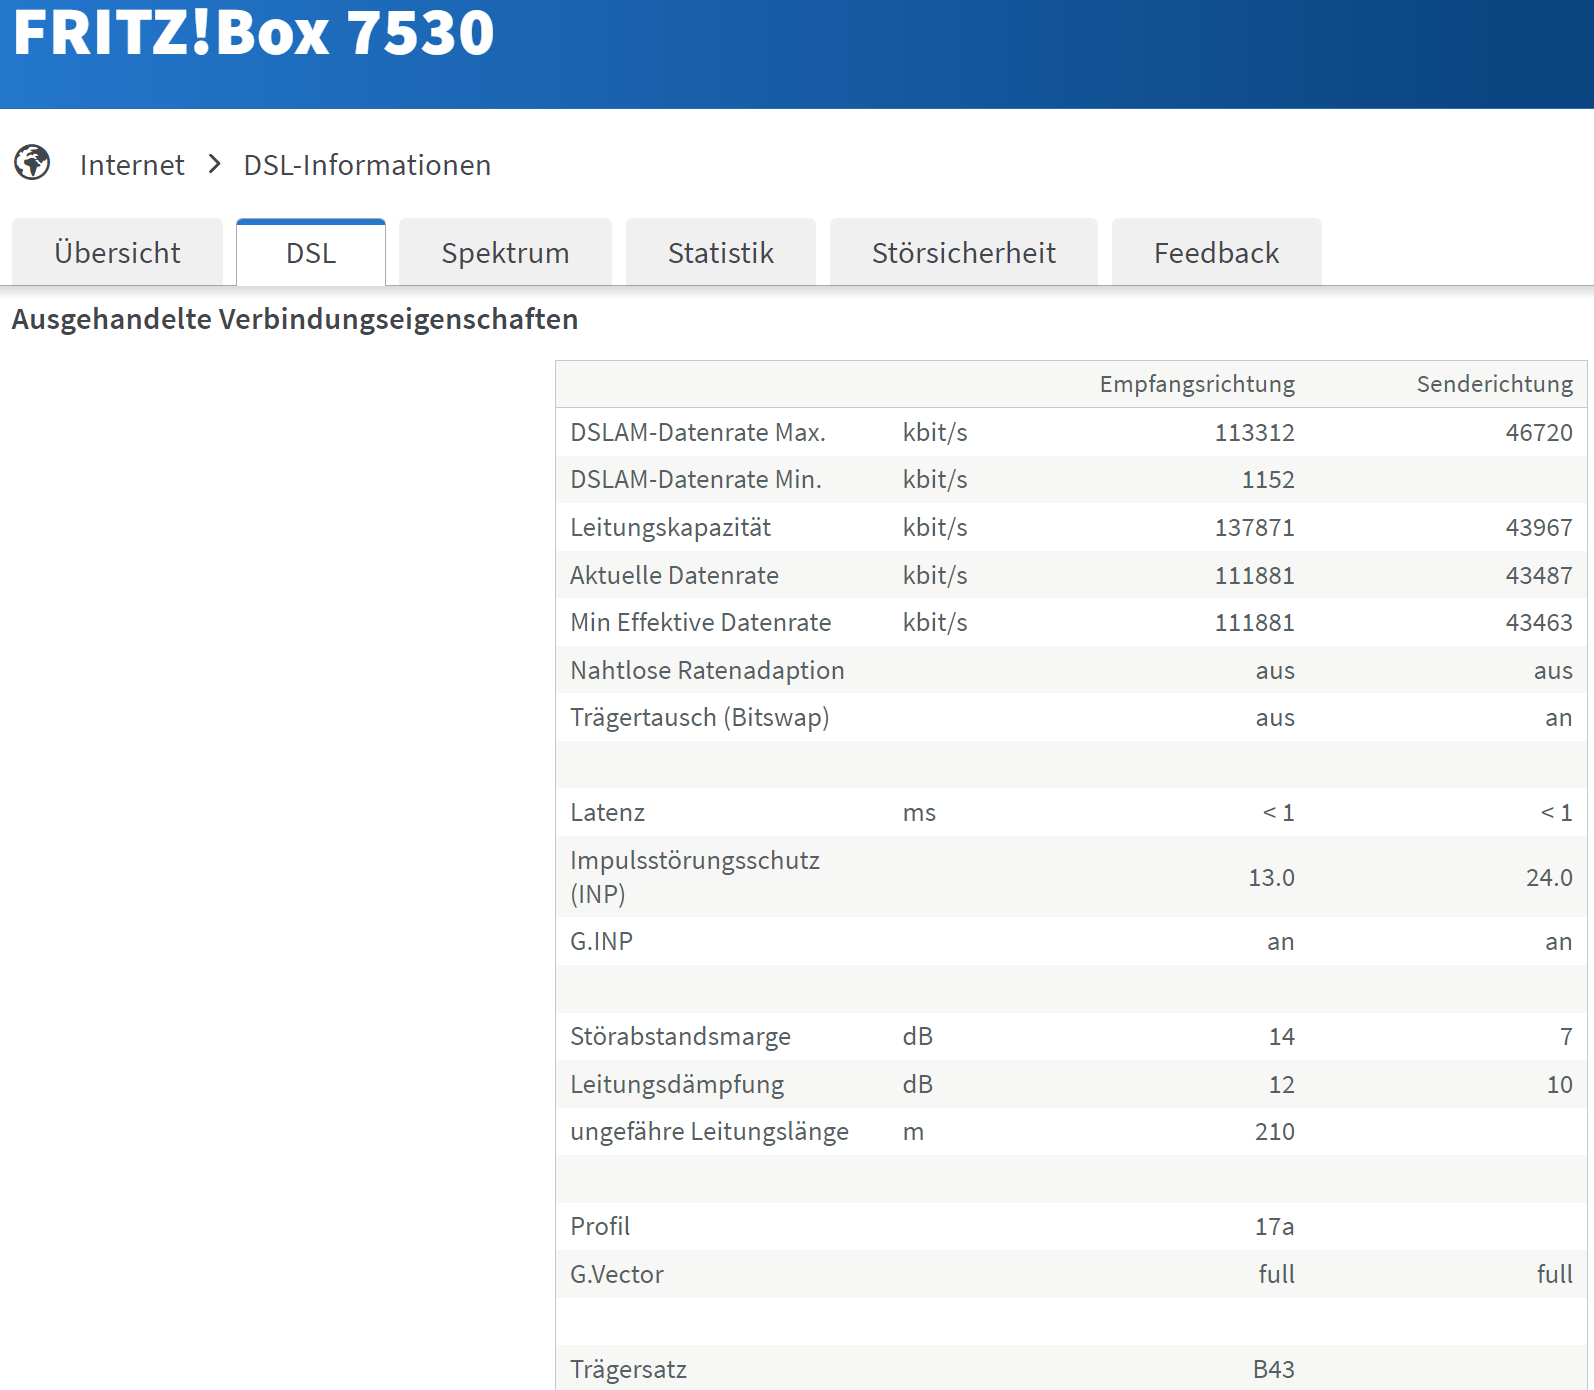Click the Senderichtung column header
Image resolution: width=1594 pixels, height=1390 pixels.
click(1494, 384)
